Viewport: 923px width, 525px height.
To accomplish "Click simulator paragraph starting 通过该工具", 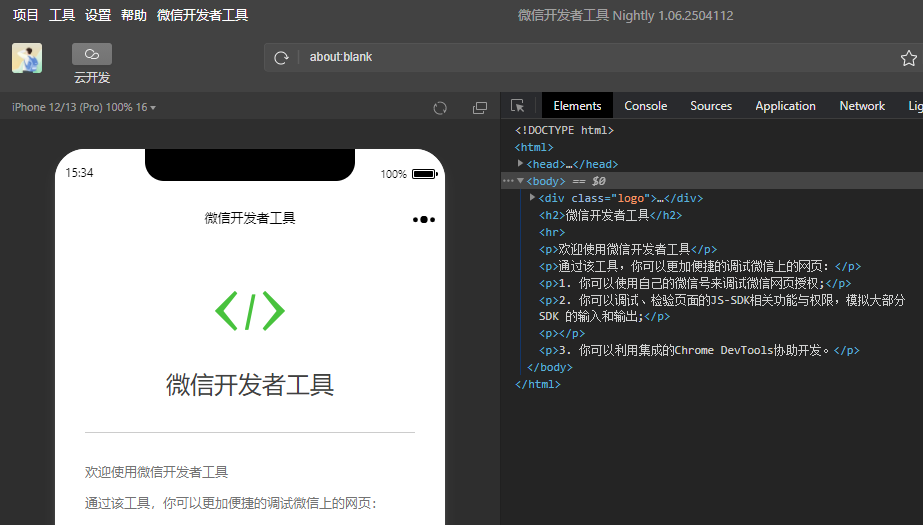I will click(x=231, y=503).
